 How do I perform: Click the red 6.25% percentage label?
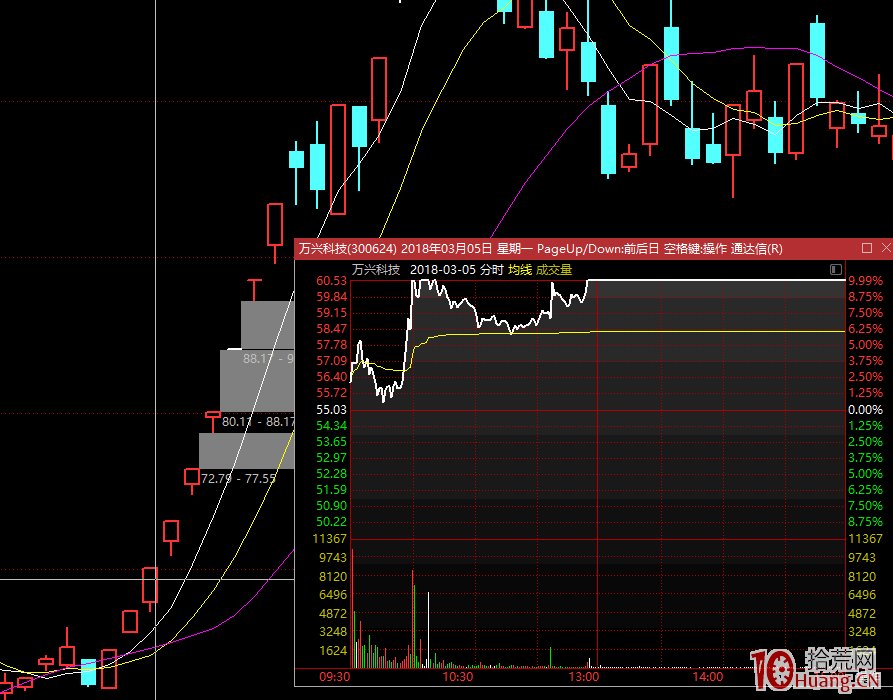point(866,329)
